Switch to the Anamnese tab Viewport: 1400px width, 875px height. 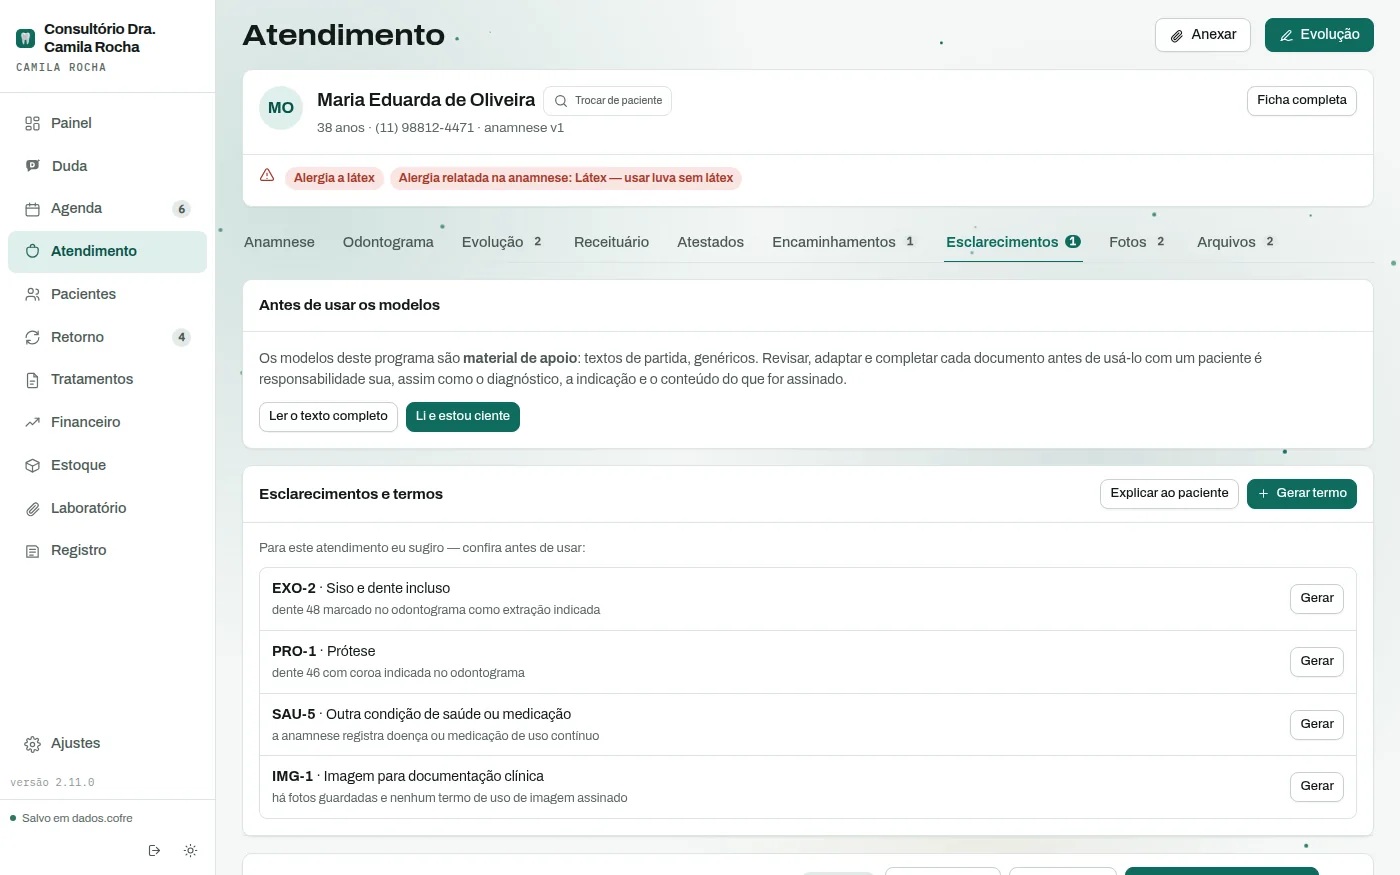pos(279,242)
